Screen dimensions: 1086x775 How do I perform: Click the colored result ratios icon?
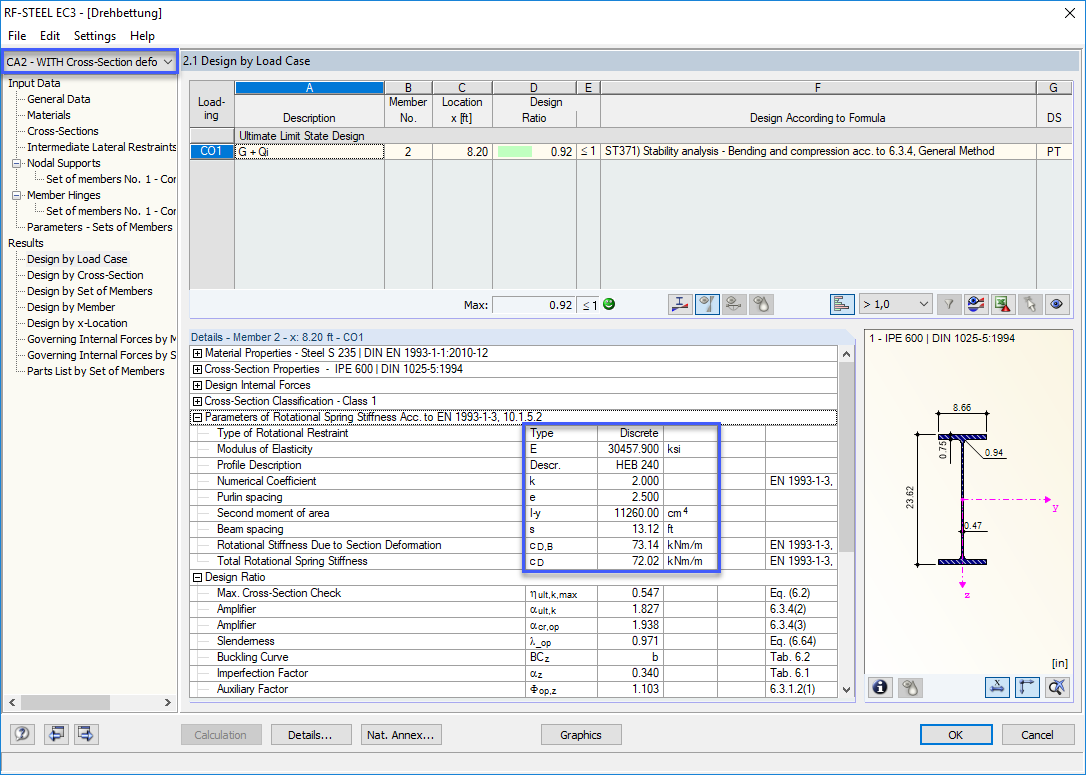[x=976, y=304]
